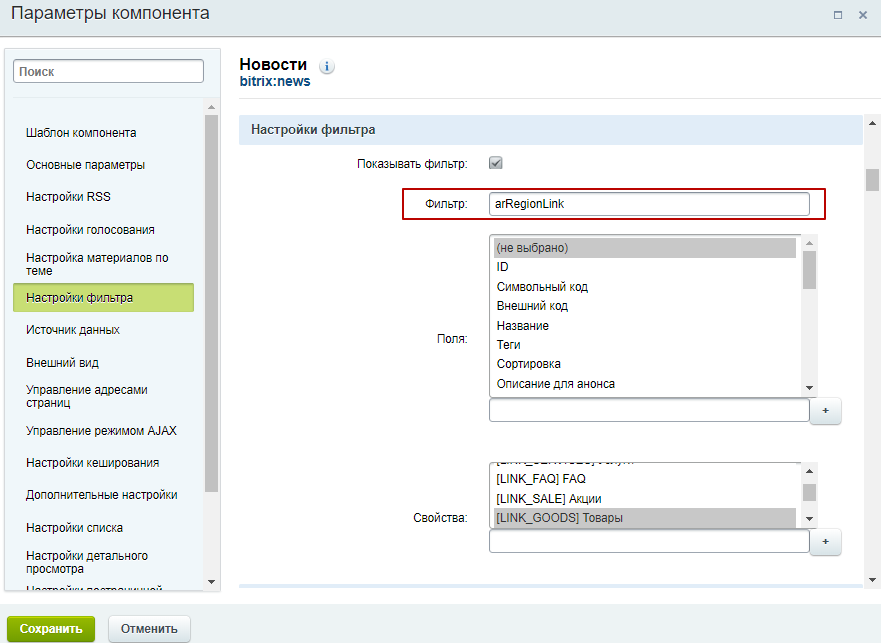This screenshot has height=643, width=881.
Task: Click main panel scroll-down arrow
Action: click(872, 579)
